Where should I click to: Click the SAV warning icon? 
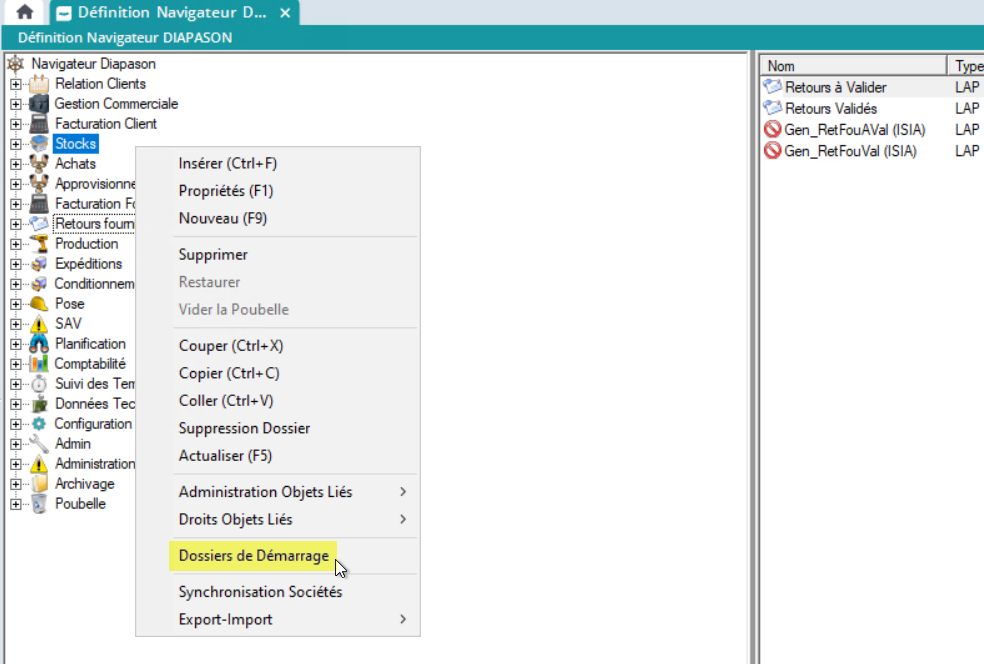click(39, 324)
